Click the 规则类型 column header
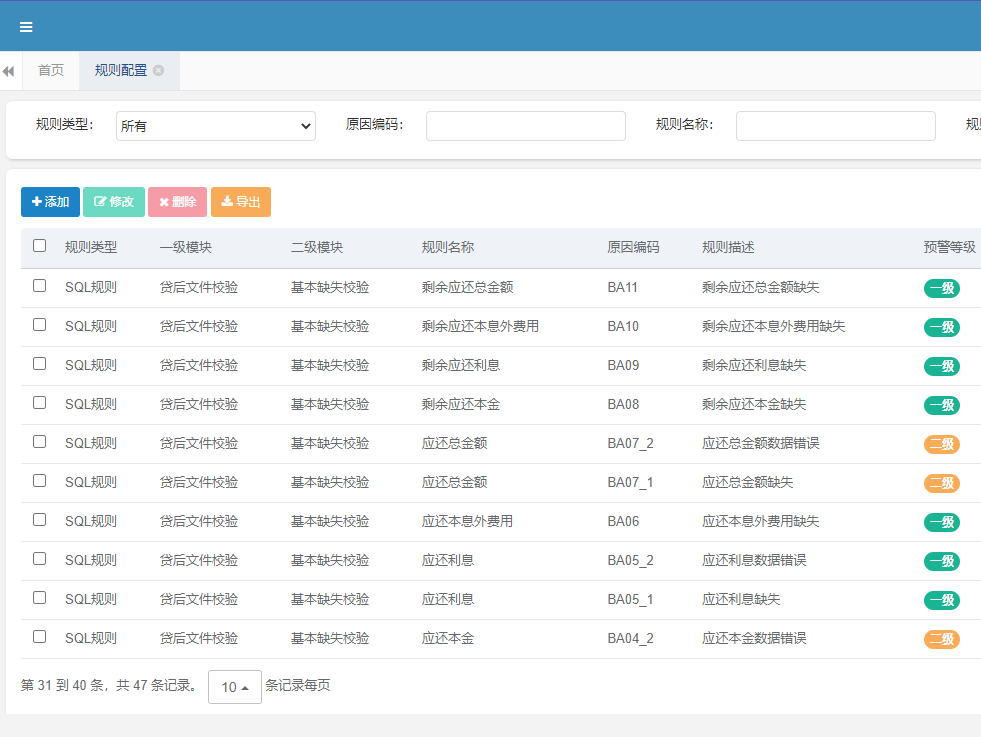This screenshot has width=981, height=737. click(91, 248)
